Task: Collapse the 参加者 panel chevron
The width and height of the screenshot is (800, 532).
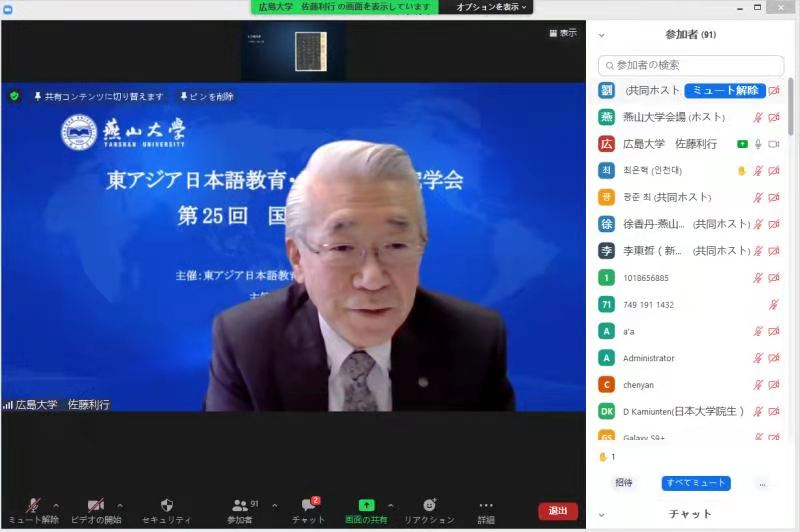Action: (x=601, y=35)
